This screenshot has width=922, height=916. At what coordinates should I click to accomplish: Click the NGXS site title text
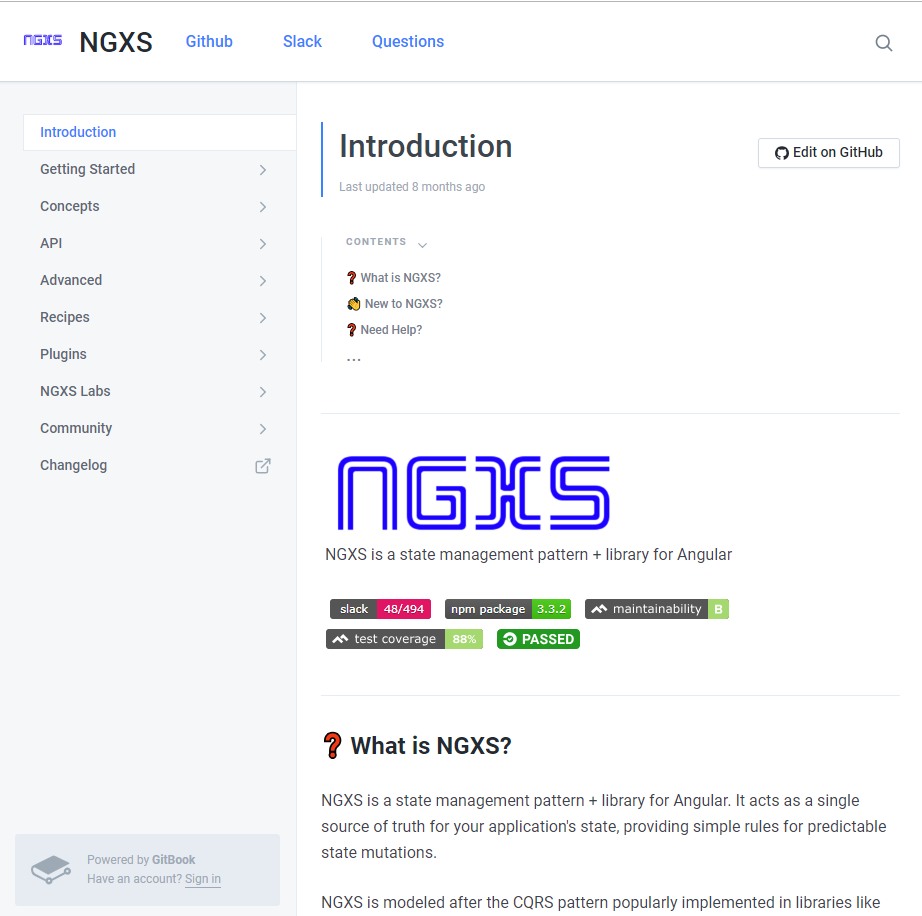116,42
